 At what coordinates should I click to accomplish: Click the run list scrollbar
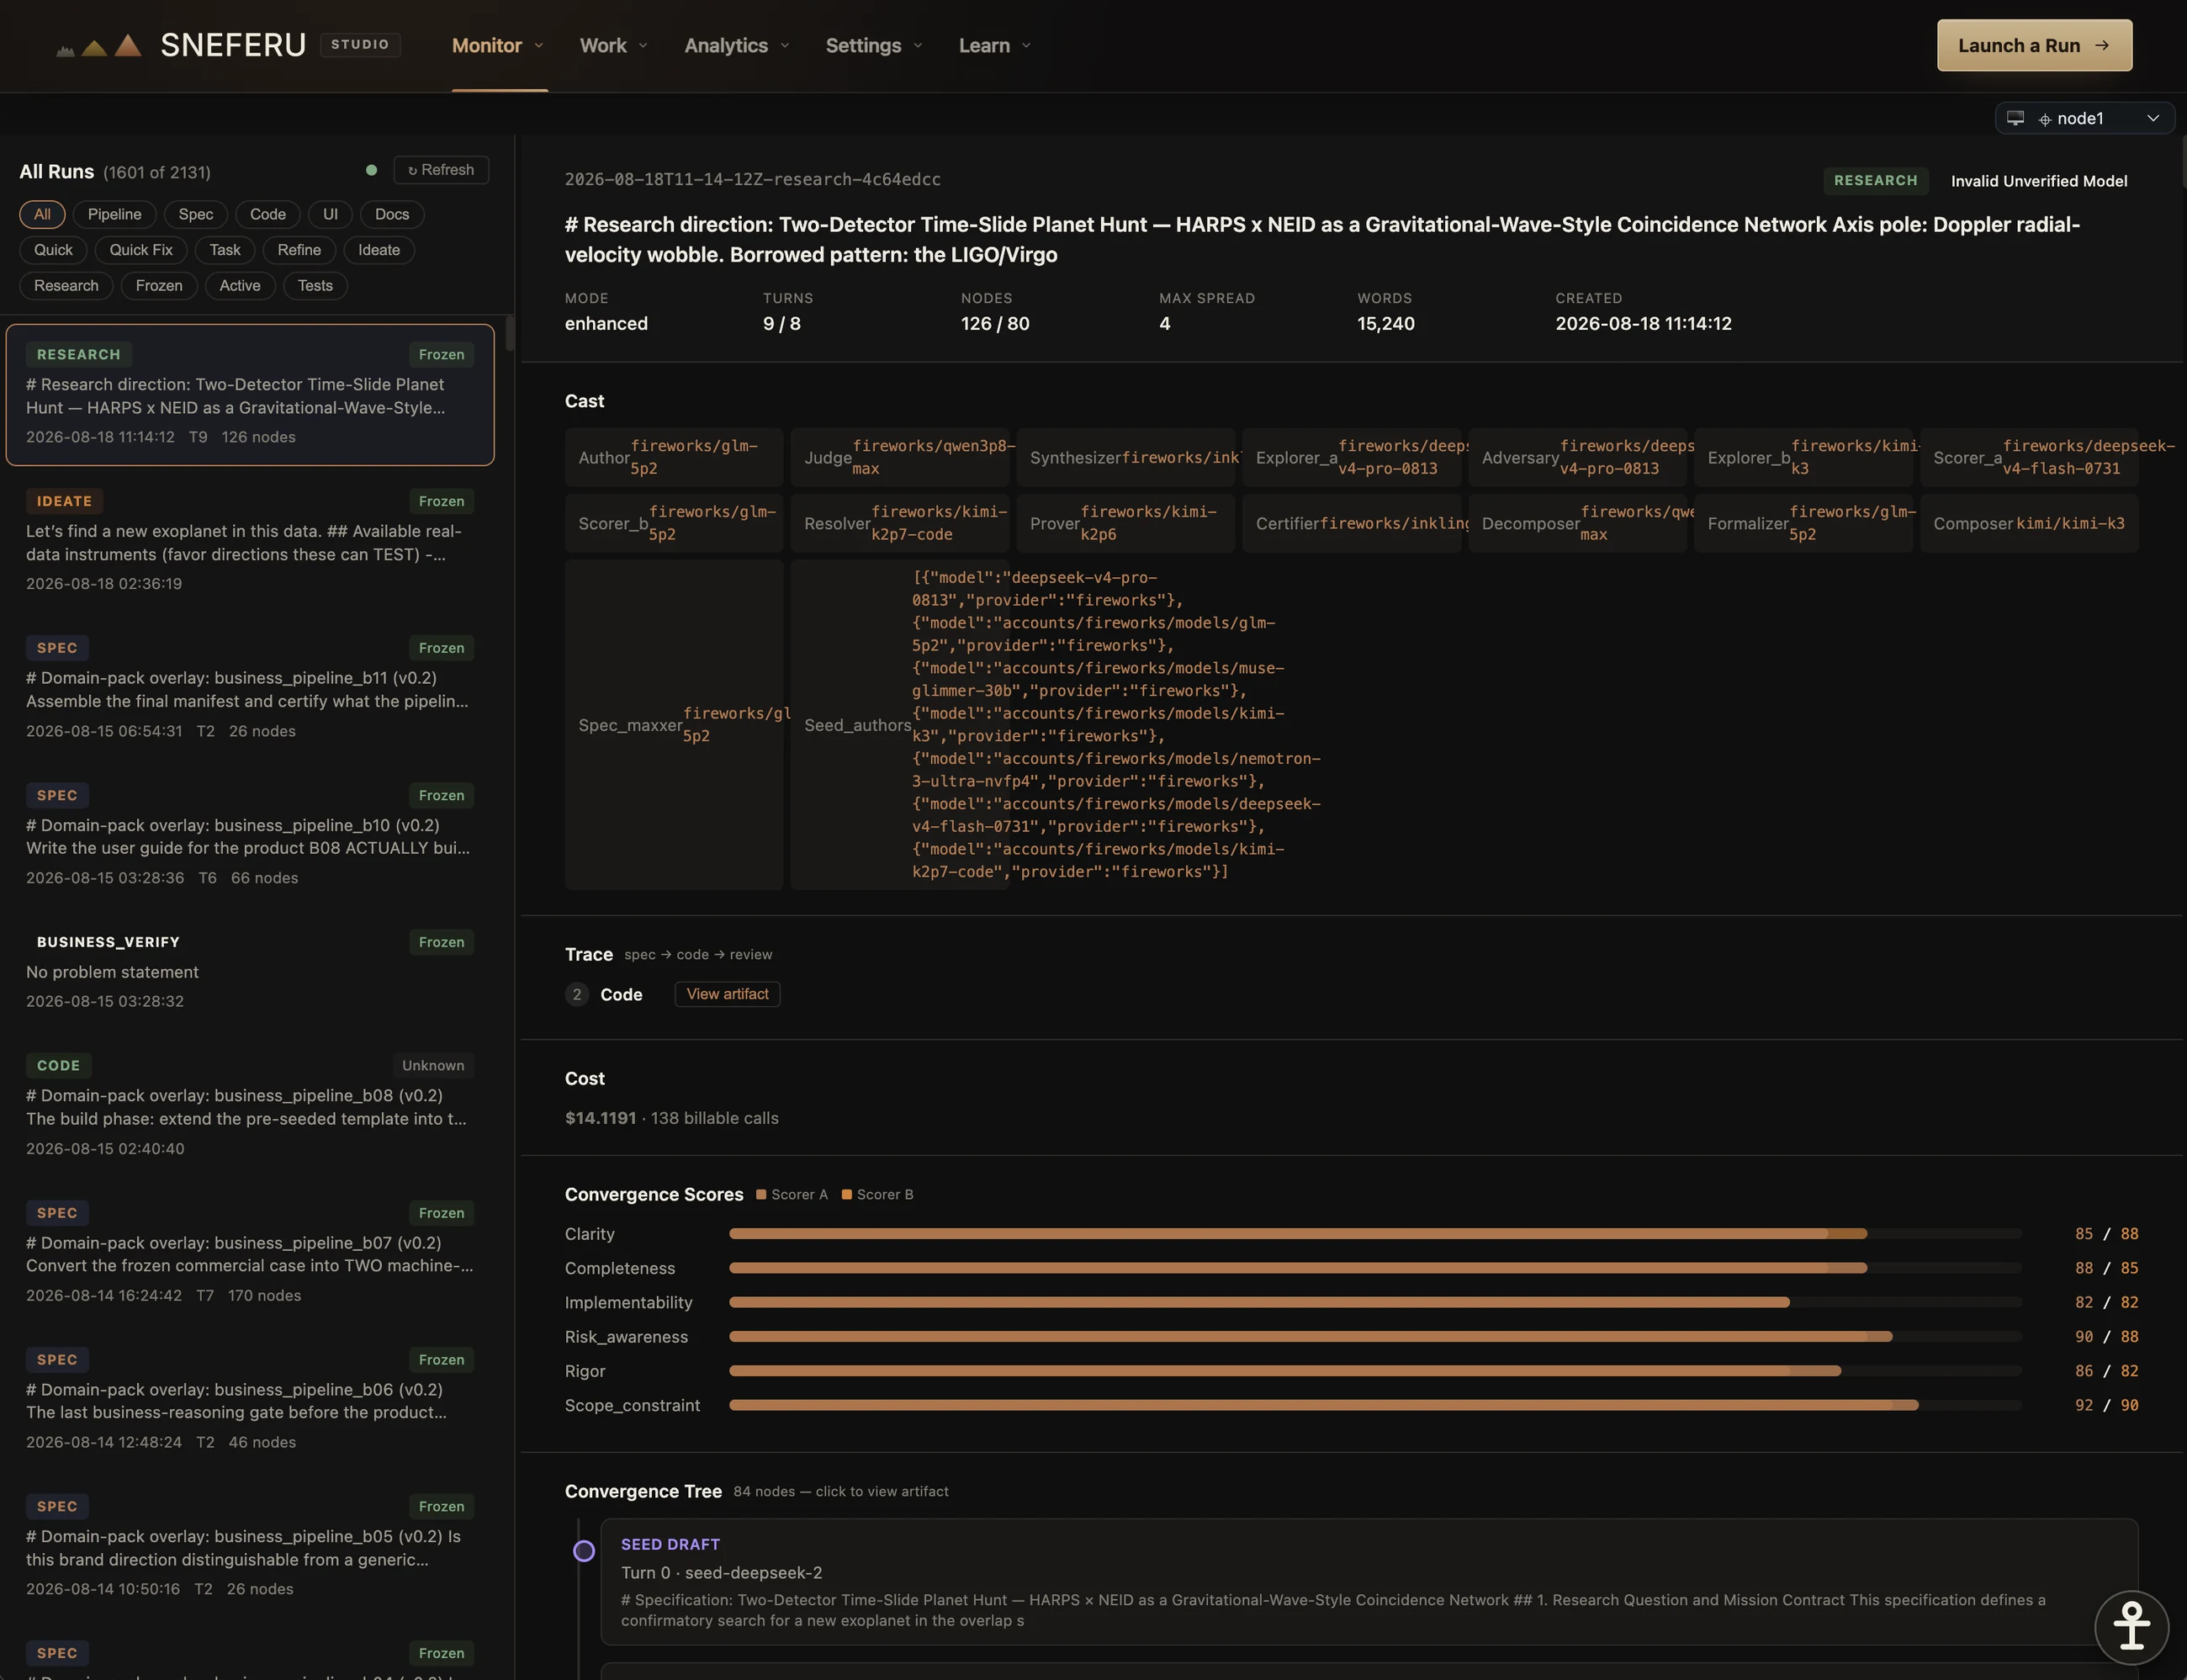(510, 333)
